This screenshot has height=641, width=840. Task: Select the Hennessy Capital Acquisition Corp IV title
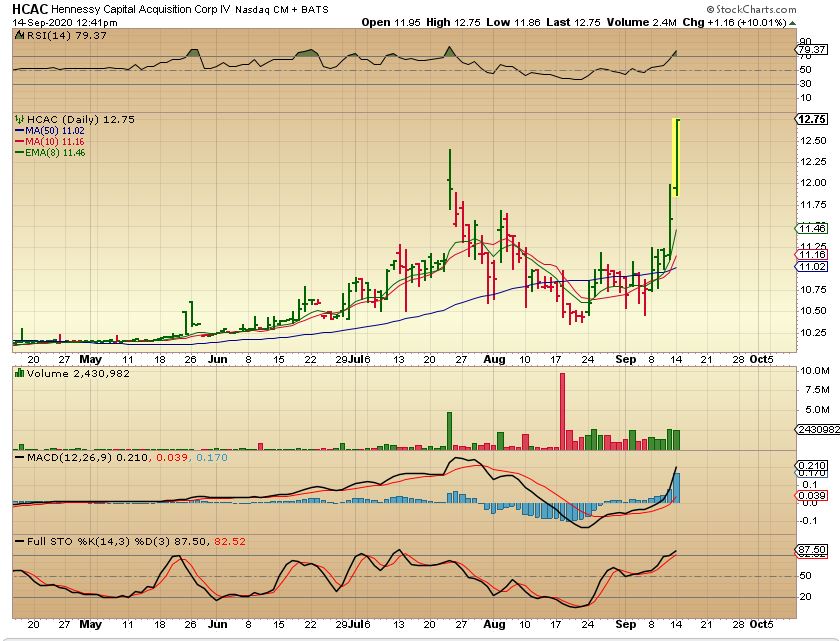tap(141, 9)
